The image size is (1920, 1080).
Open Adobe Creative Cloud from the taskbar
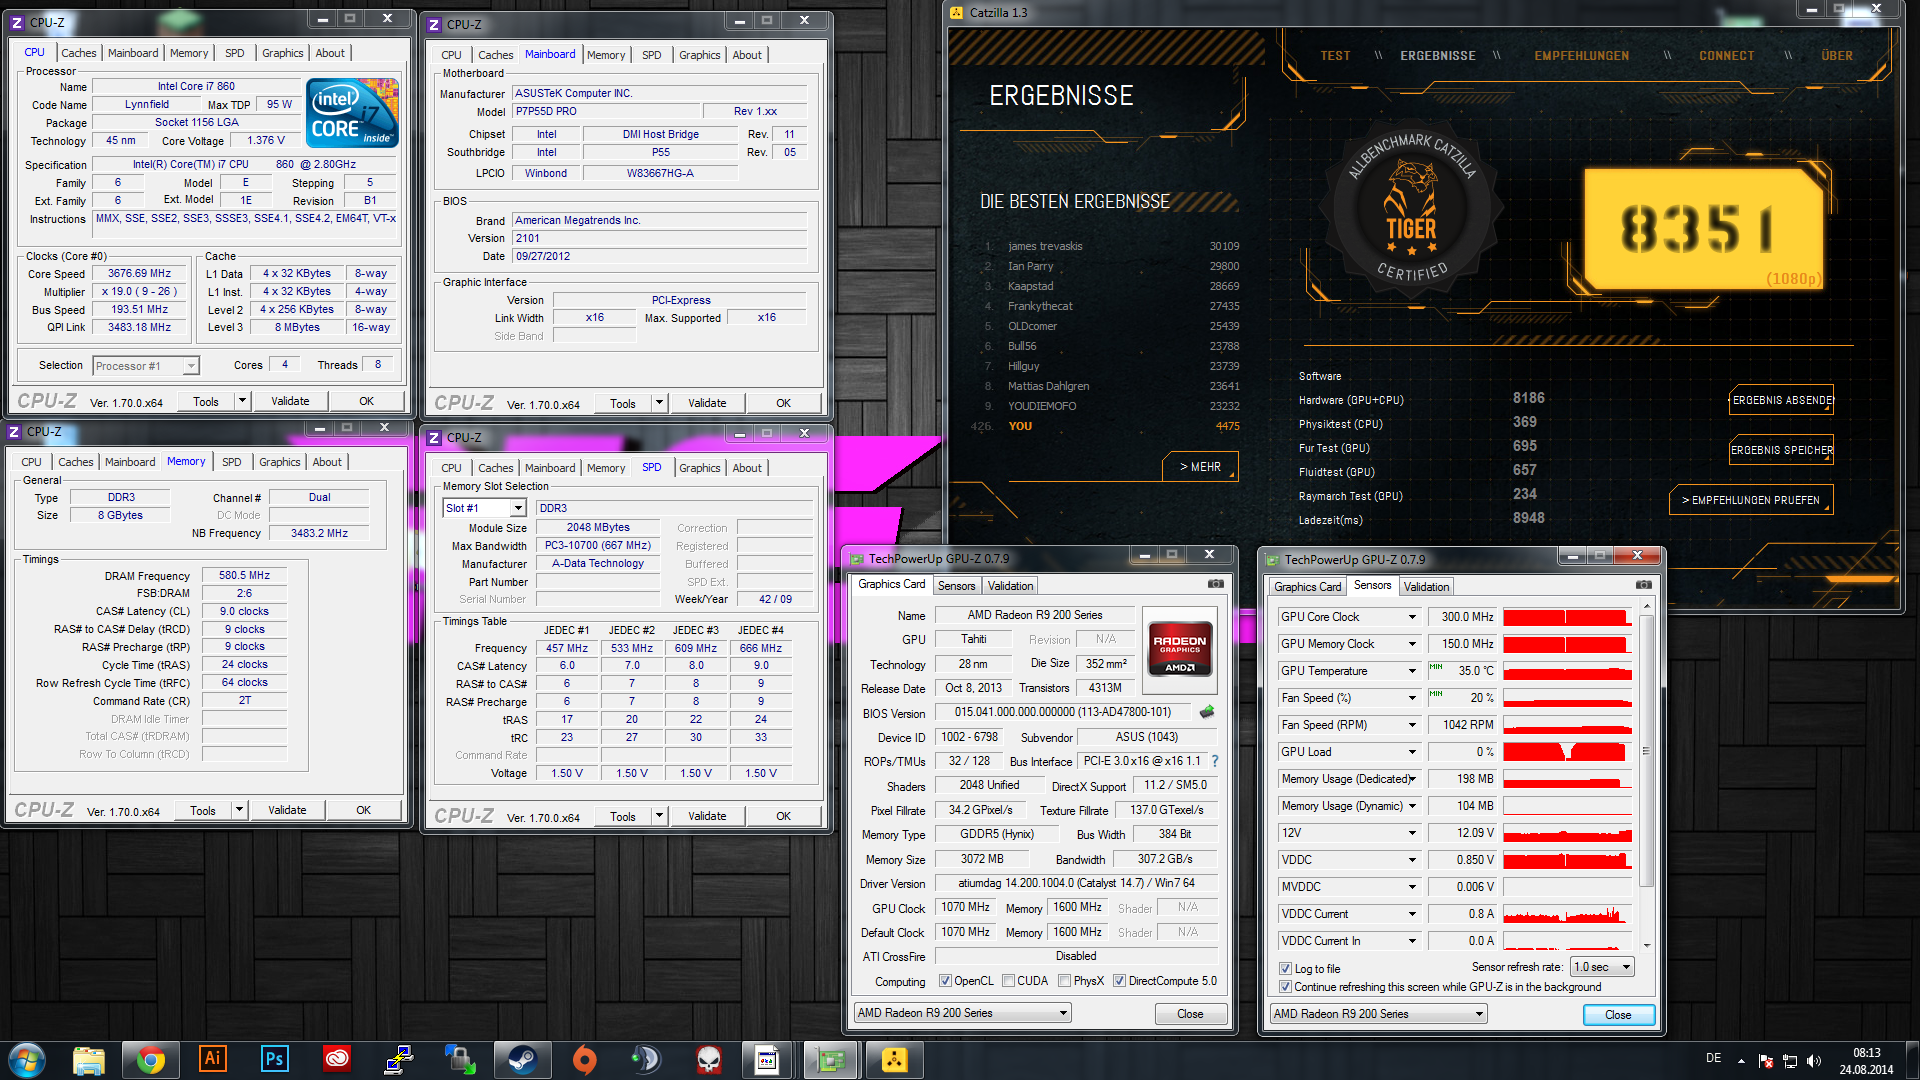tap(337, 1059)
